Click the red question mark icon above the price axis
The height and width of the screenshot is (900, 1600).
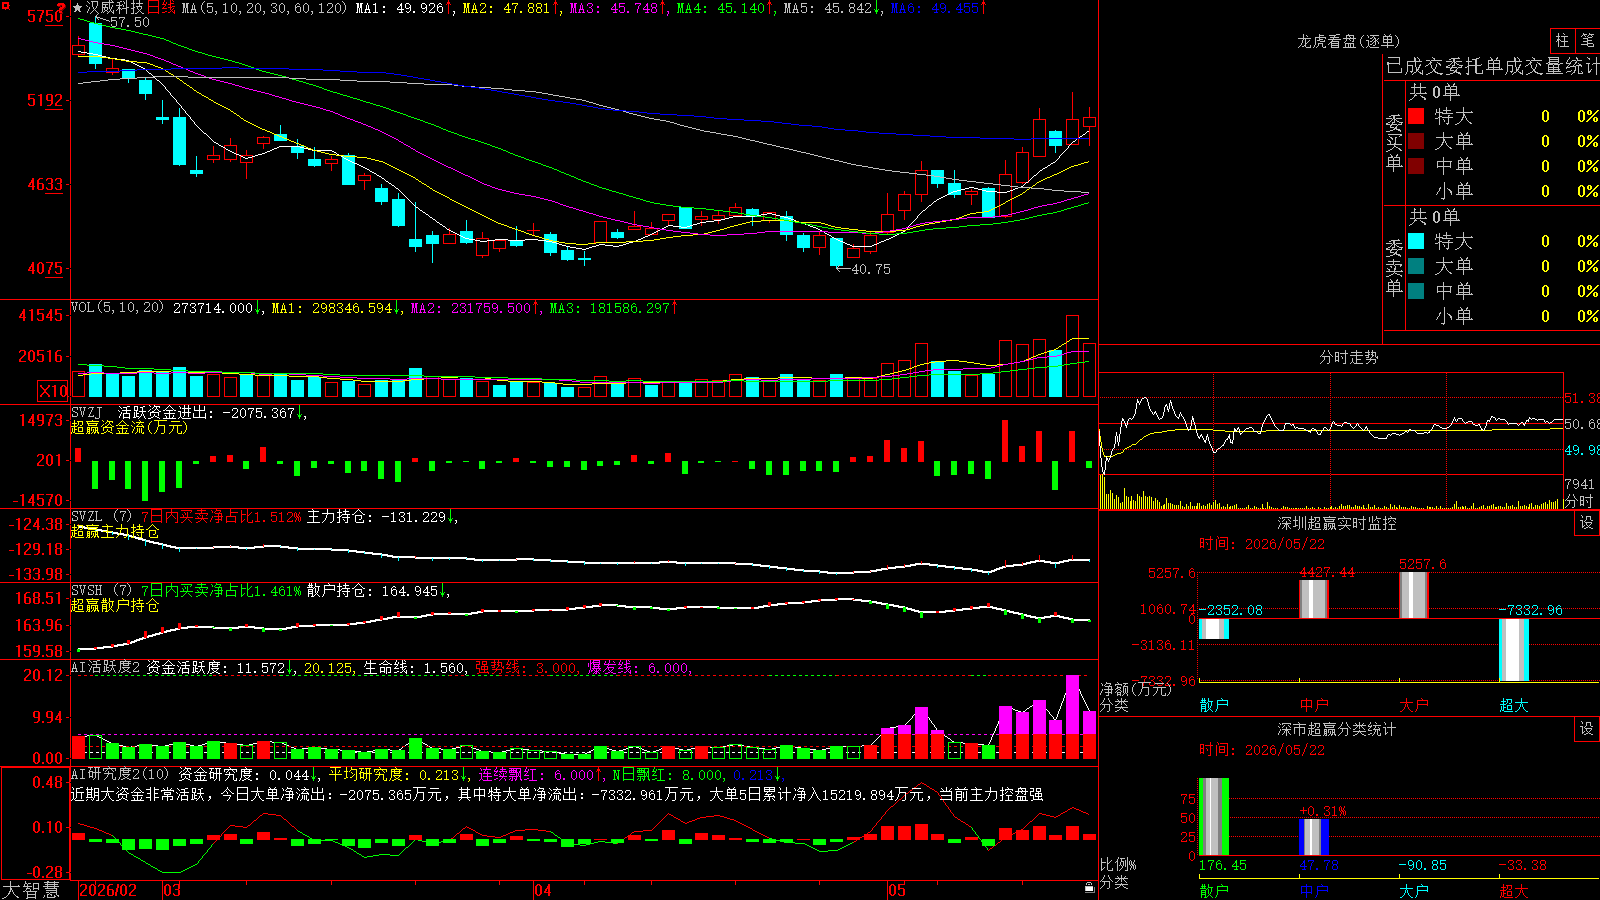62,9
